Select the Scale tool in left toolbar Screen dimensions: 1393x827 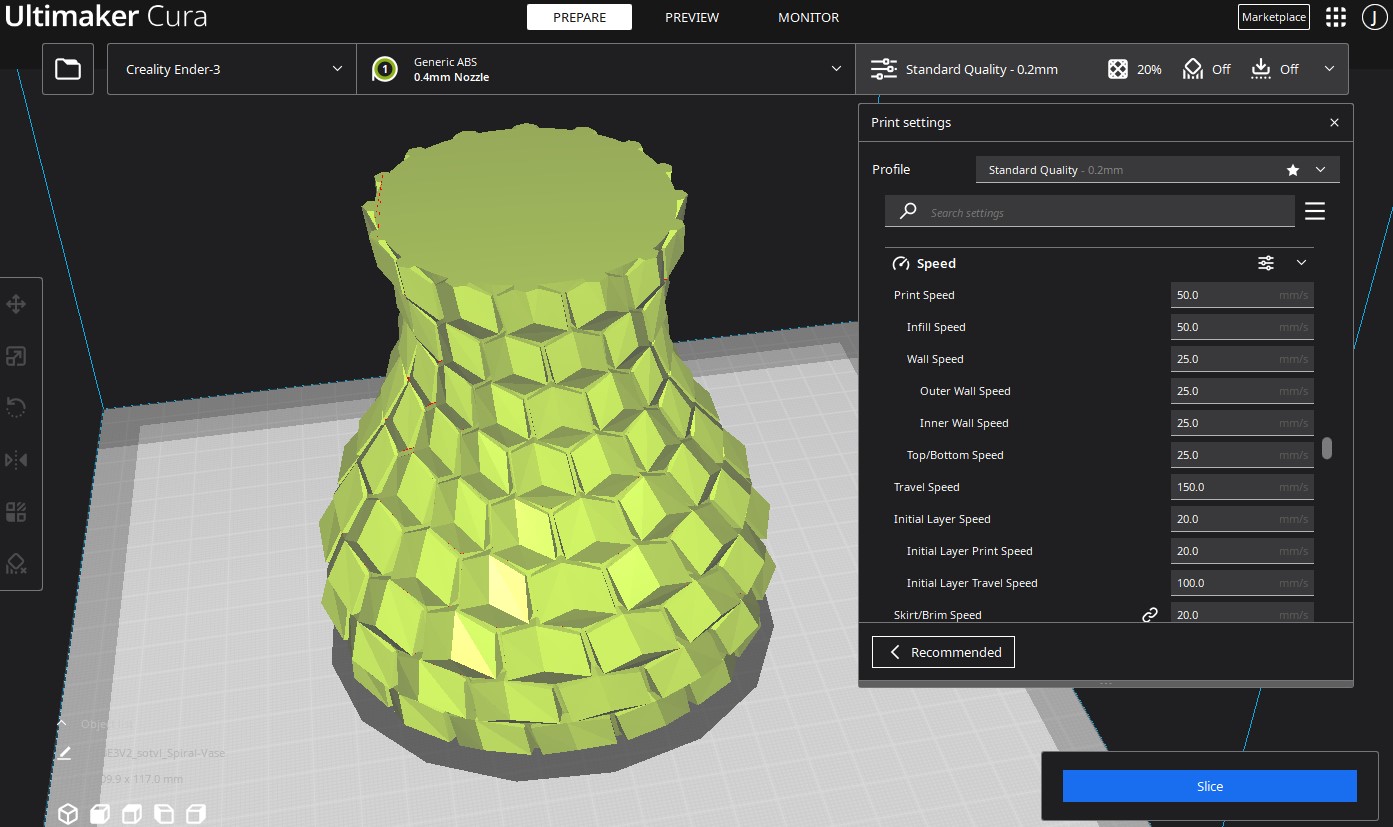coord(16,356)
